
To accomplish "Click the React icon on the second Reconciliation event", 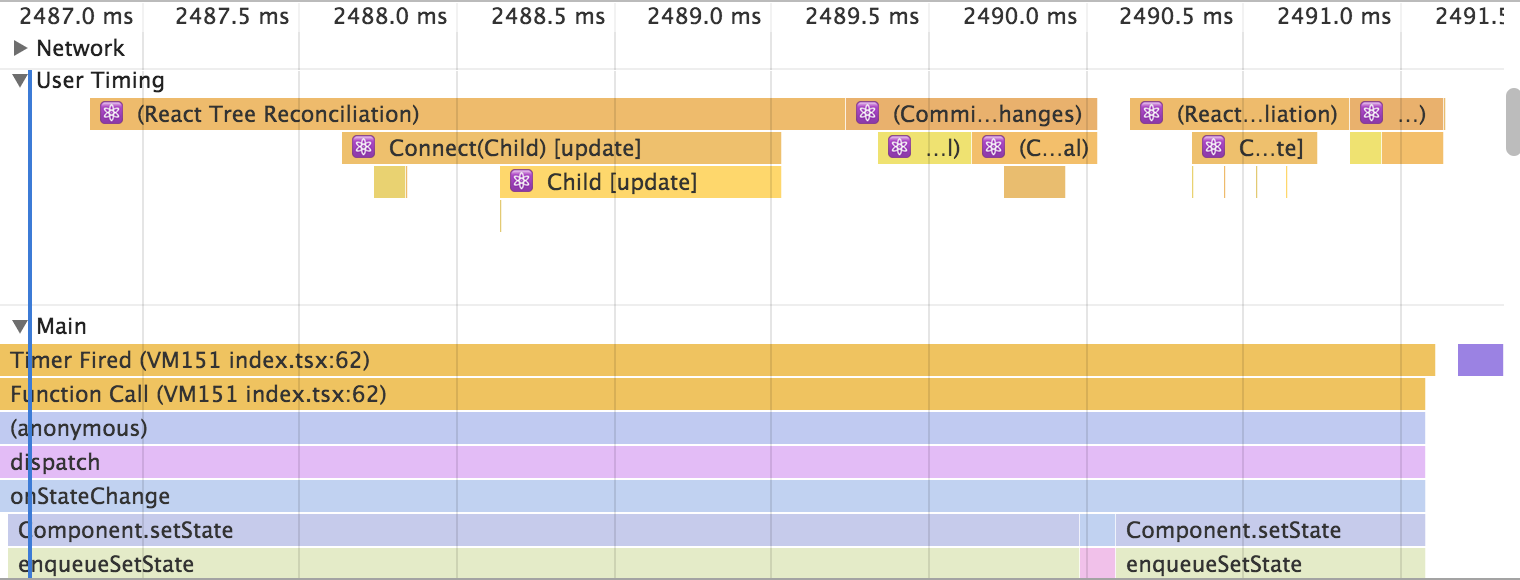I will pyautogui.click(x=1150, y=113).
